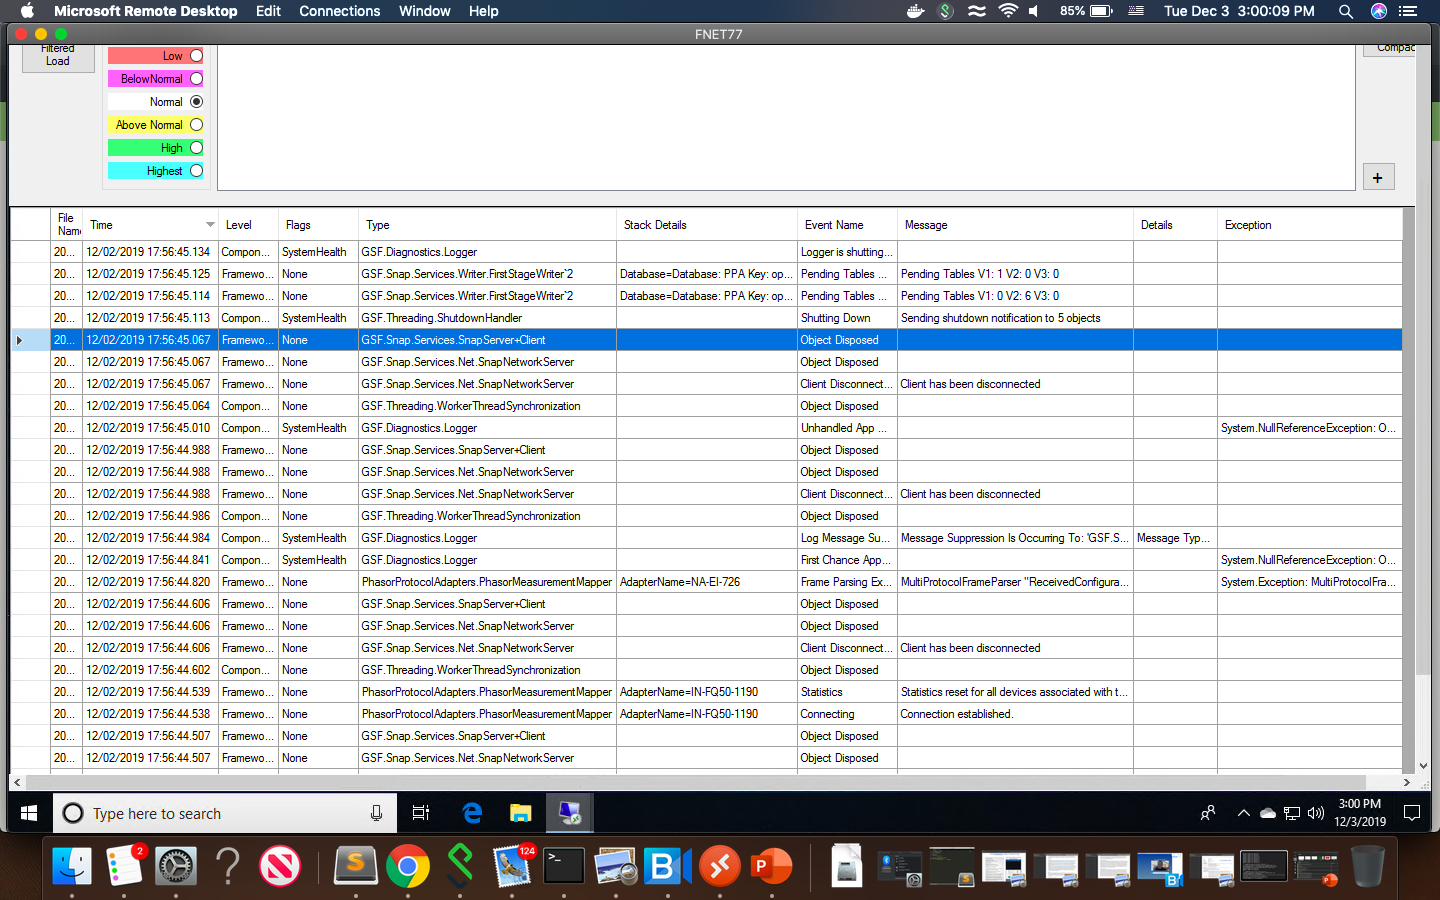Open File Explorer from the taskbar
This screenshot has width=1440, height=900.
(x=520, y=813)
